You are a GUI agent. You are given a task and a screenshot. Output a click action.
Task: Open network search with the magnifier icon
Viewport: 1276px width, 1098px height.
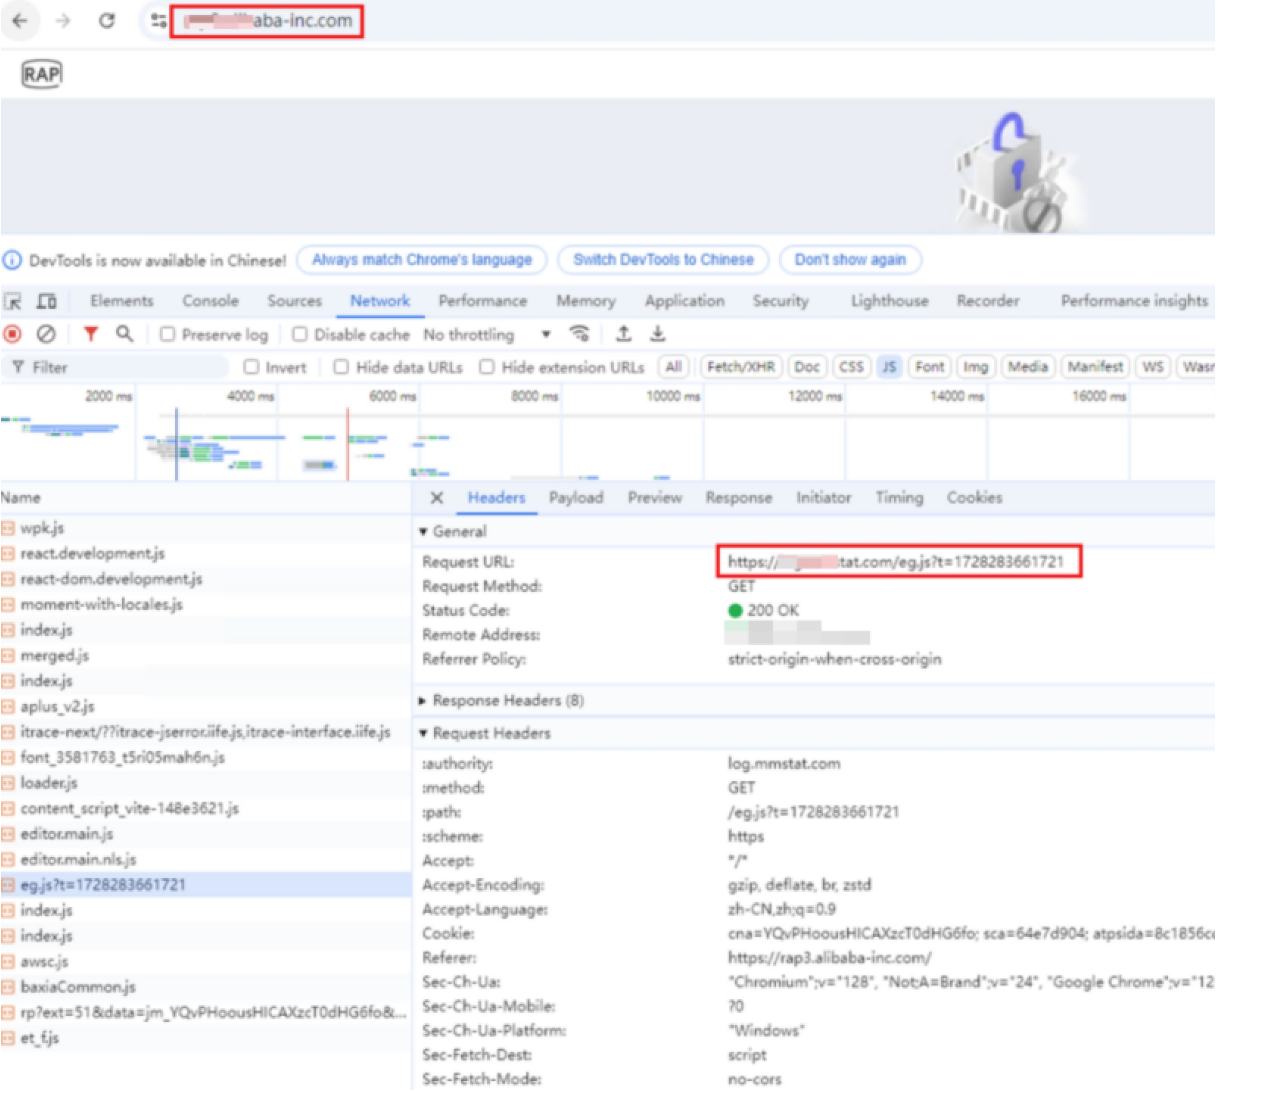[x=124, y=334]
